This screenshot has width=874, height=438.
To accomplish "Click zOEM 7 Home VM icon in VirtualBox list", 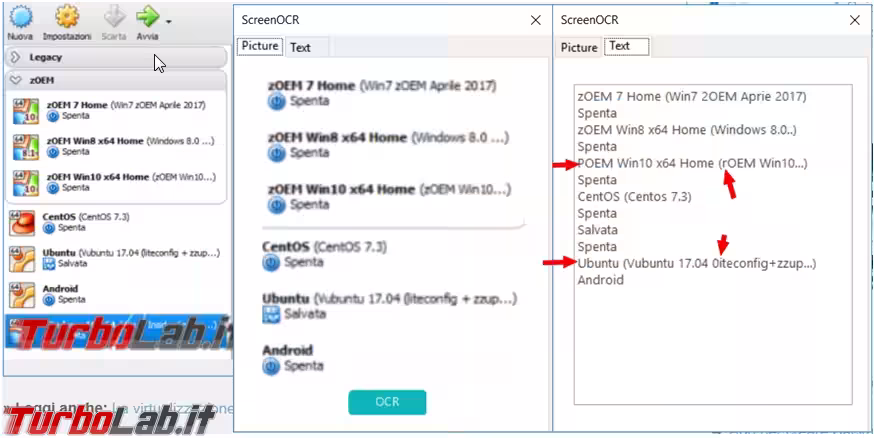I will pos(24,110).
